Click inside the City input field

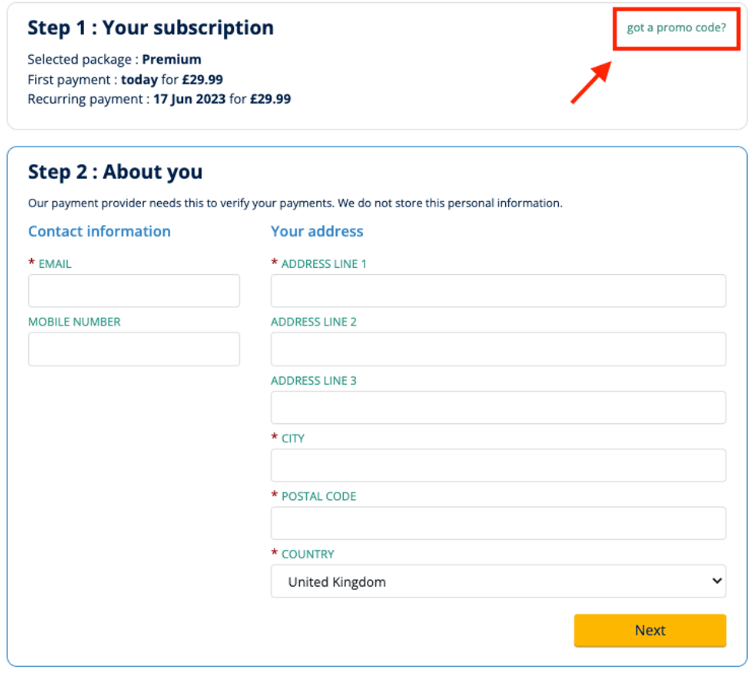click(498, 465)
